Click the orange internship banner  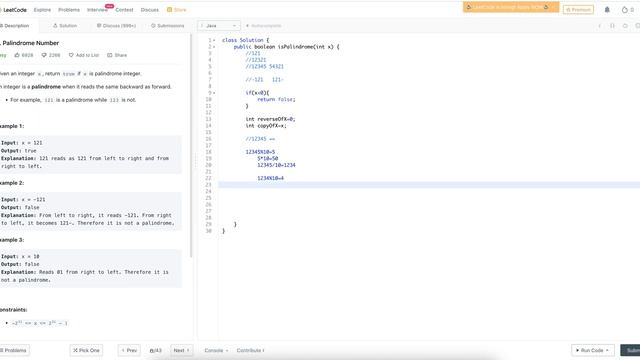pyautogui.click(x=511, y=7)
